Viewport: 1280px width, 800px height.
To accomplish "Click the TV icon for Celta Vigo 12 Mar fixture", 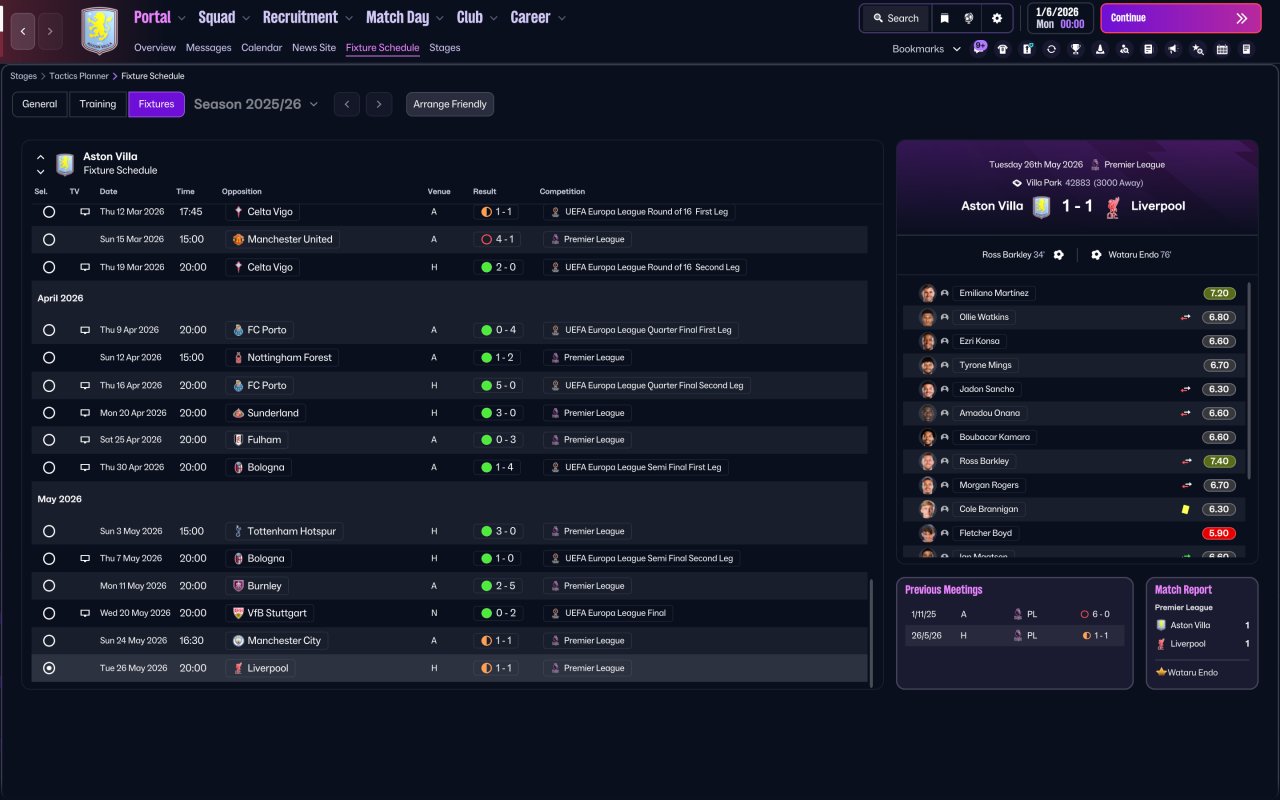I will (85, 212).
